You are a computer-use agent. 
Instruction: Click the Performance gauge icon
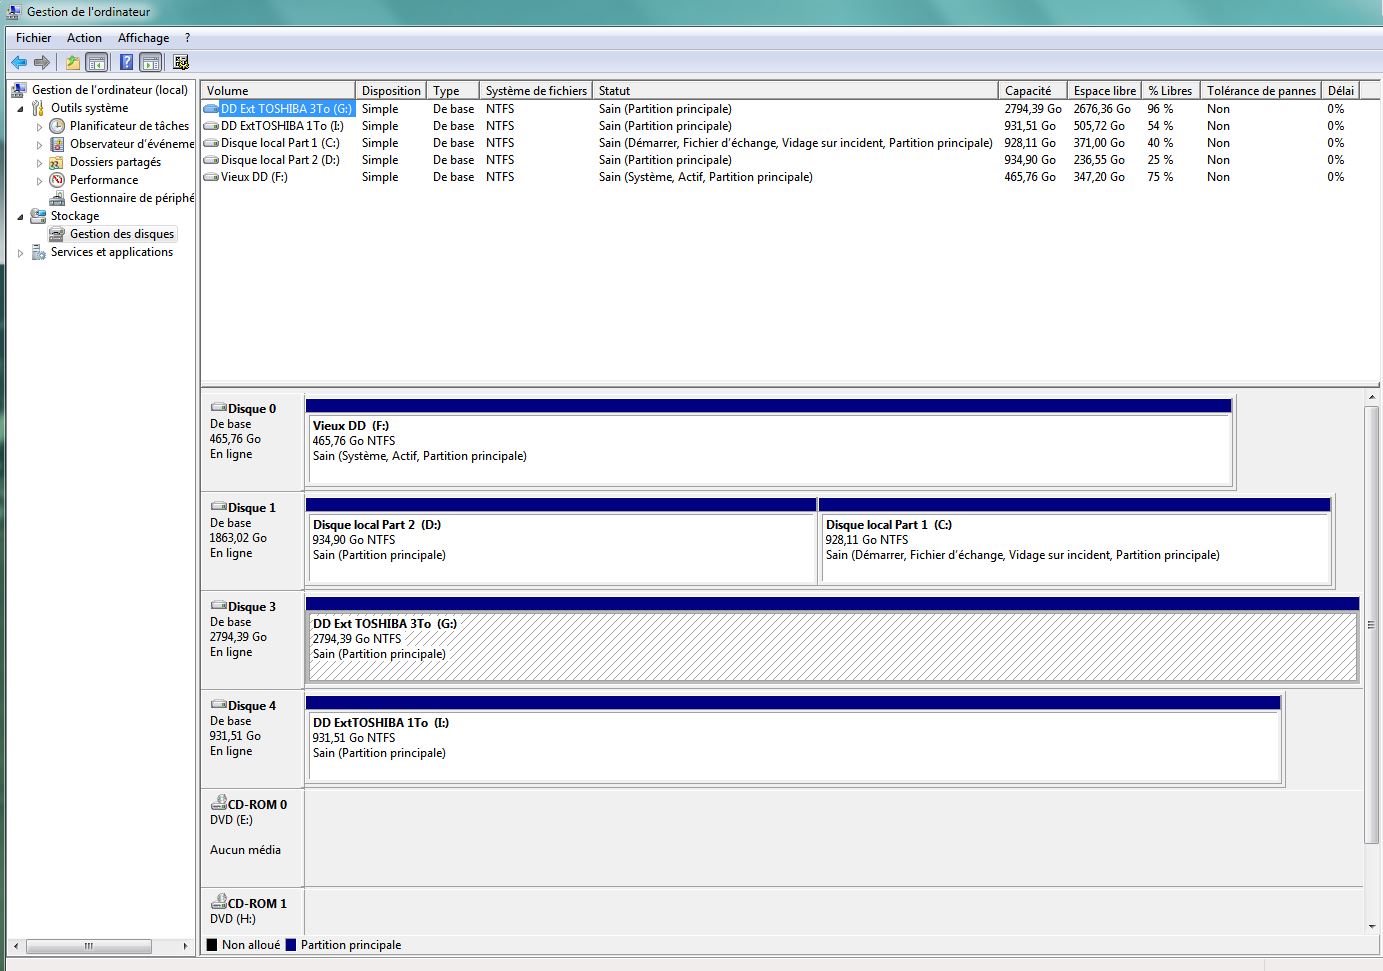click(x=57, y=180)
